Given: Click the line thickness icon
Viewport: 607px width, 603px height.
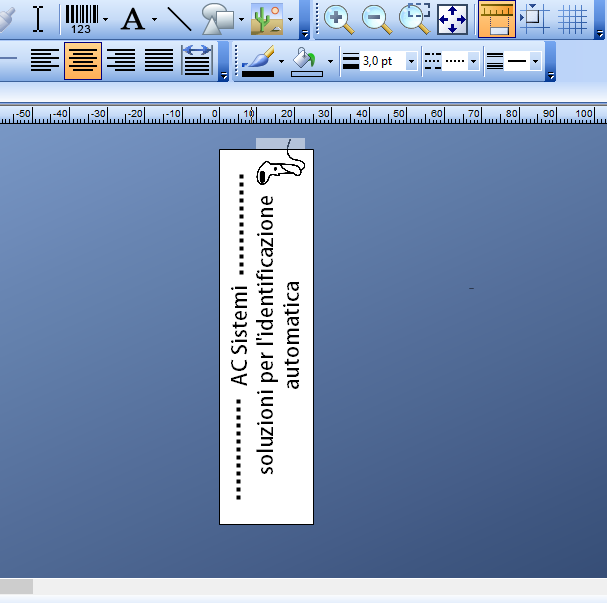Looking at the screenshot, I should point(351,61).
